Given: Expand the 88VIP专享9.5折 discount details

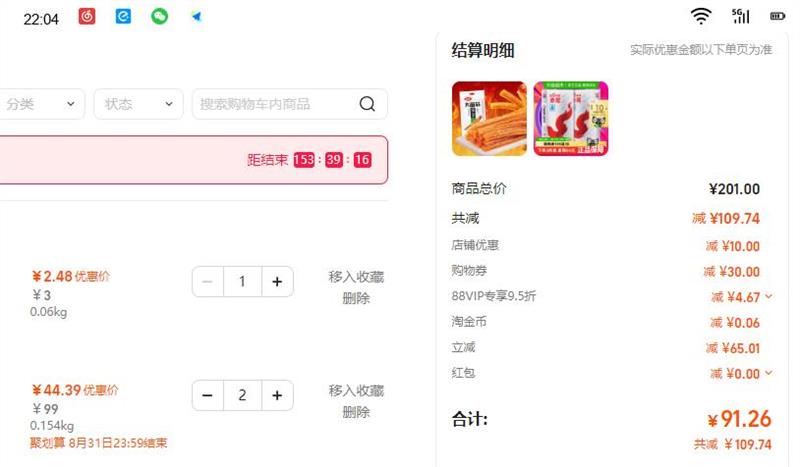Looking at the screenshot, I should (768, 296).
